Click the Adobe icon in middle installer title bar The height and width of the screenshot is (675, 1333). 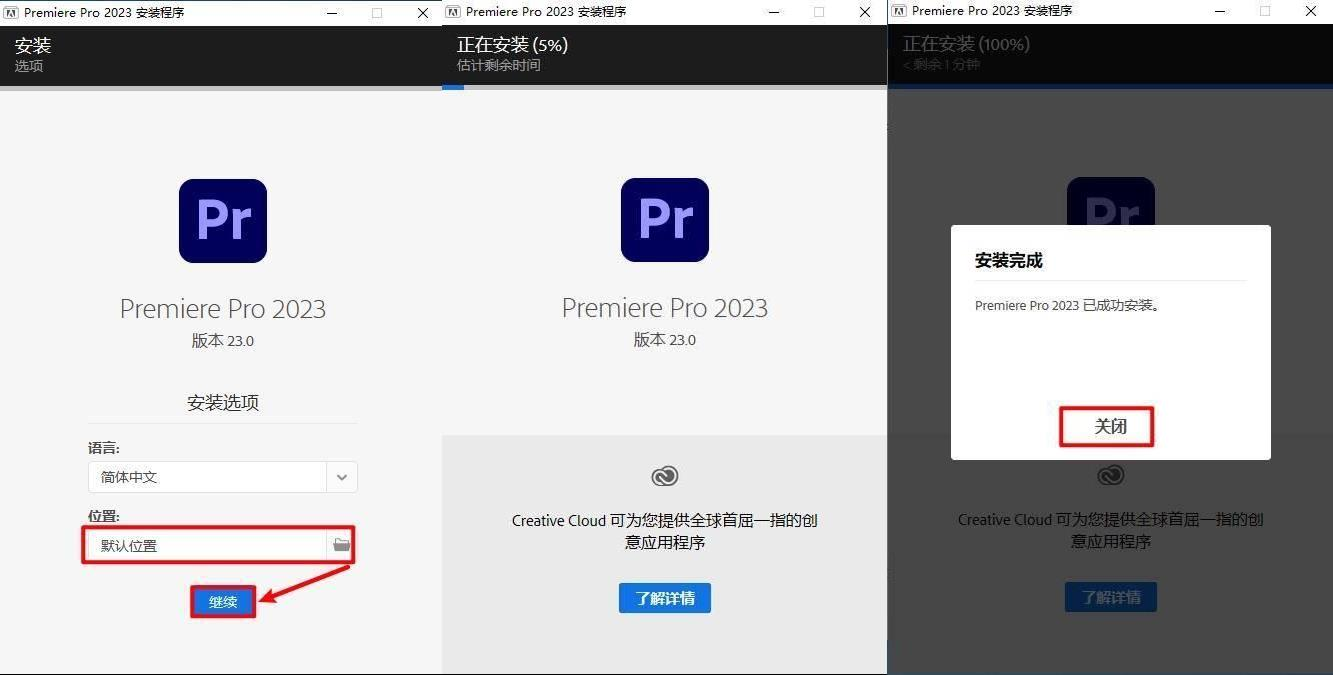pyautogui.click(x=454, y=12)
